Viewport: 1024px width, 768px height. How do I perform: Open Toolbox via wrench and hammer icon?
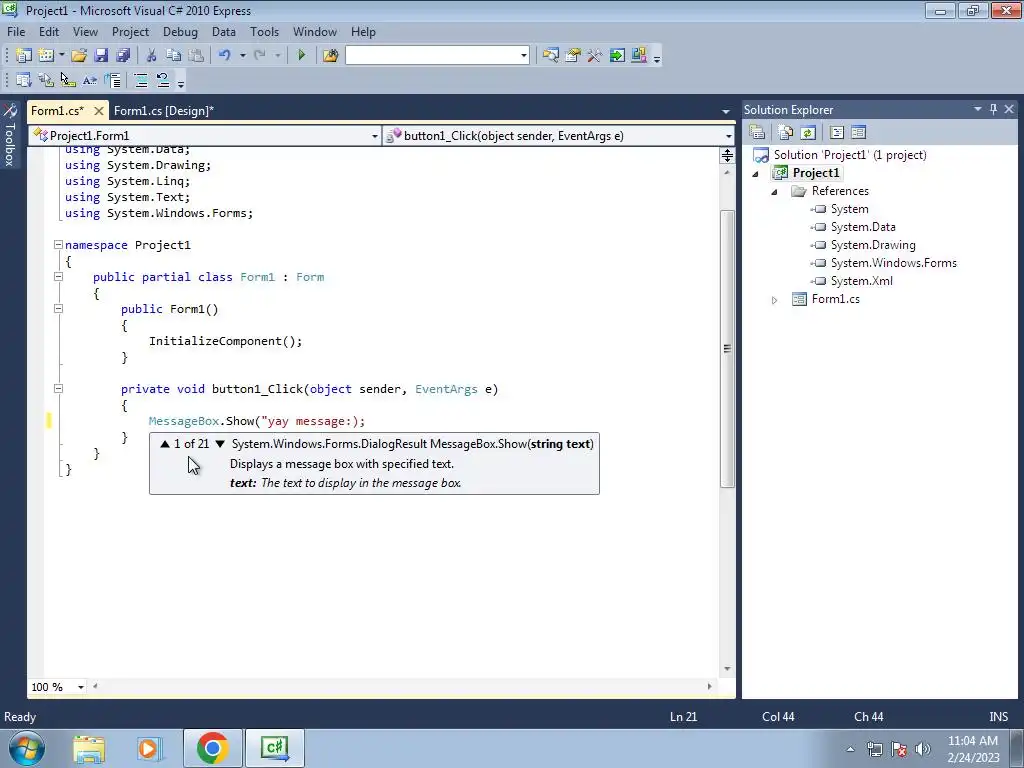(x=594, y=56)
